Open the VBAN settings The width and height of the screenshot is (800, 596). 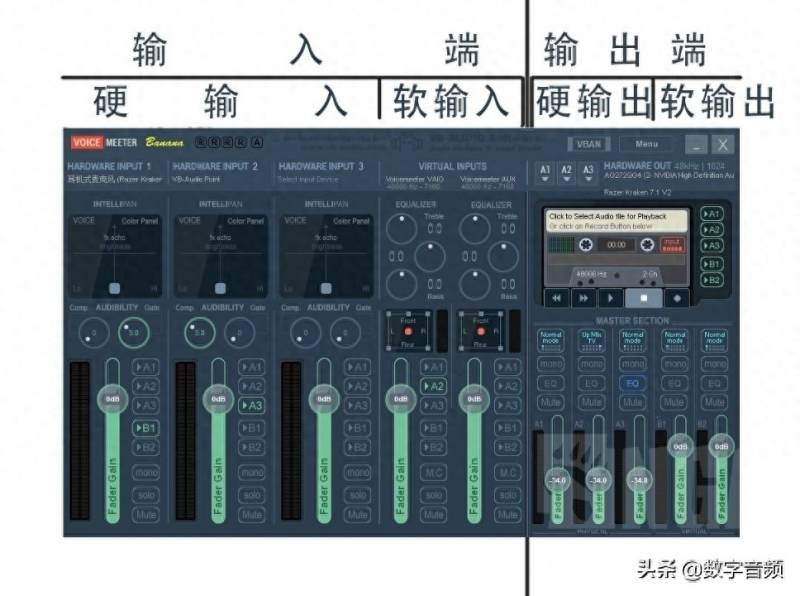(588, 144)
